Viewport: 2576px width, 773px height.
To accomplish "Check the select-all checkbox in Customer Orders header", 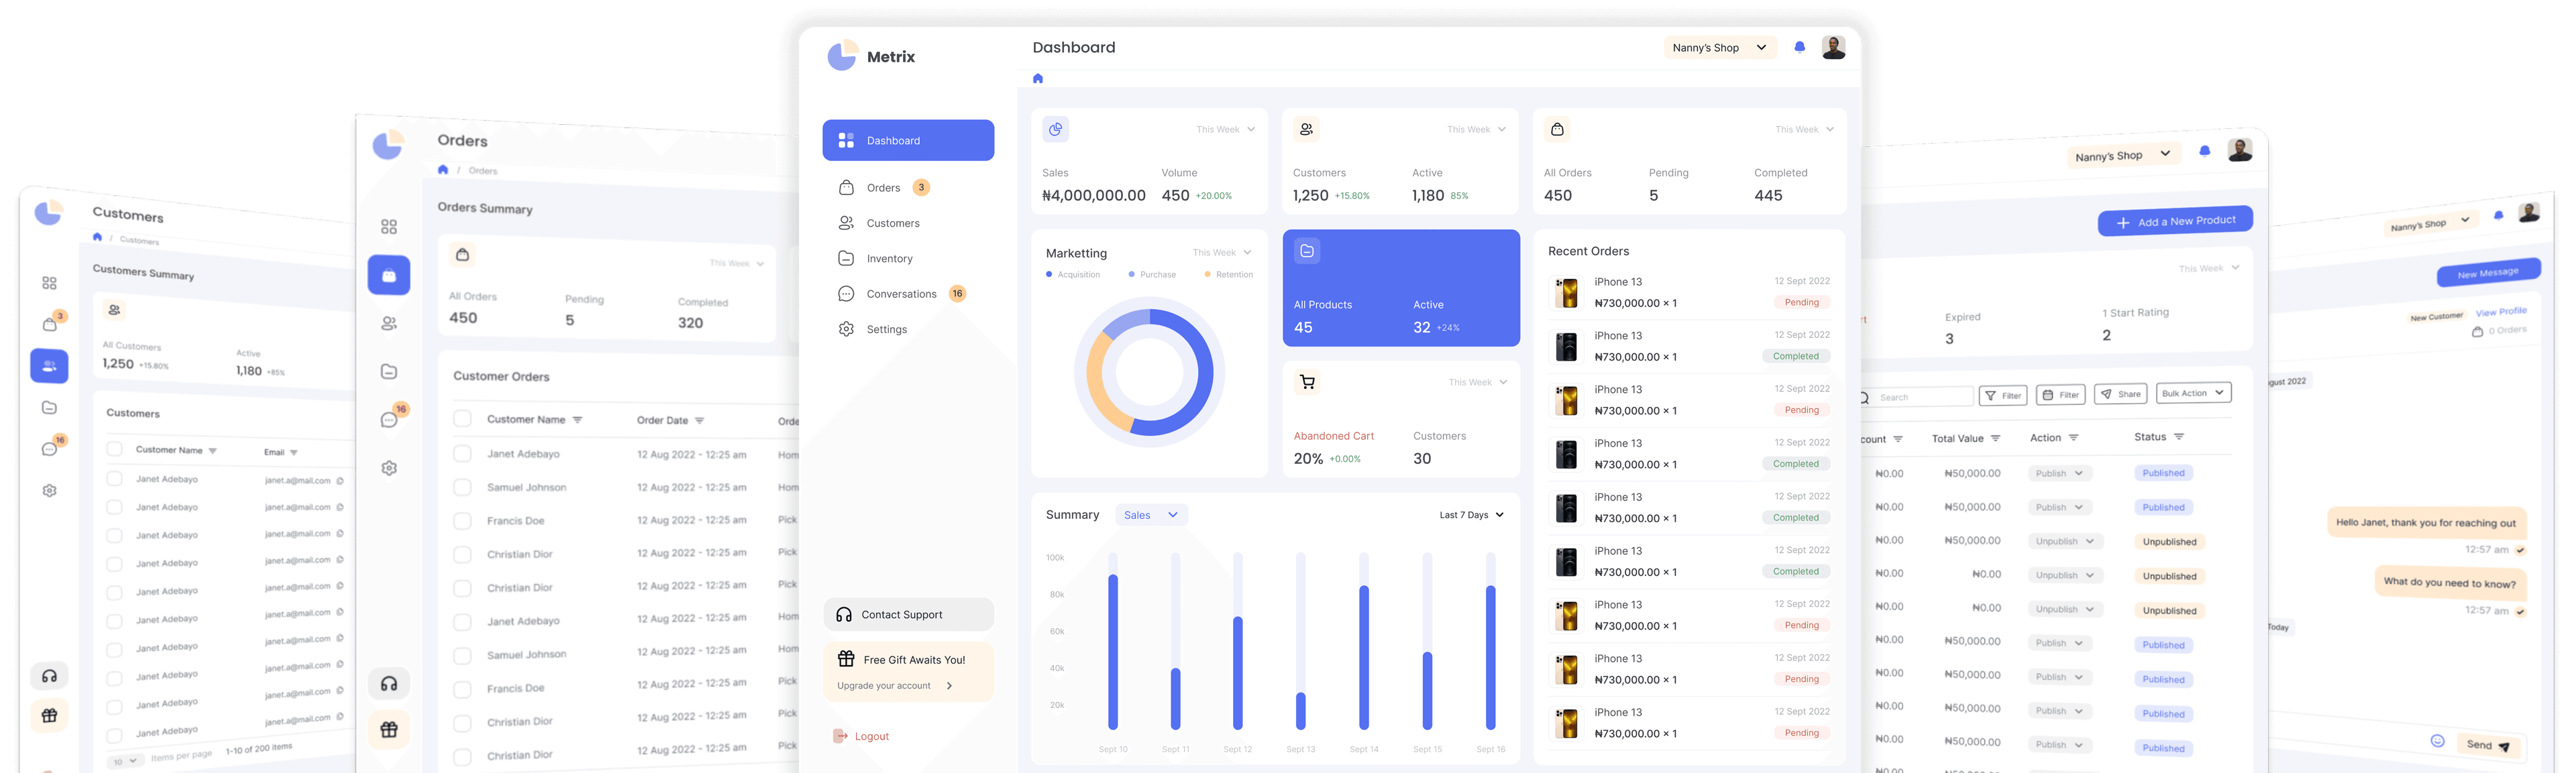I will point(462,419).
